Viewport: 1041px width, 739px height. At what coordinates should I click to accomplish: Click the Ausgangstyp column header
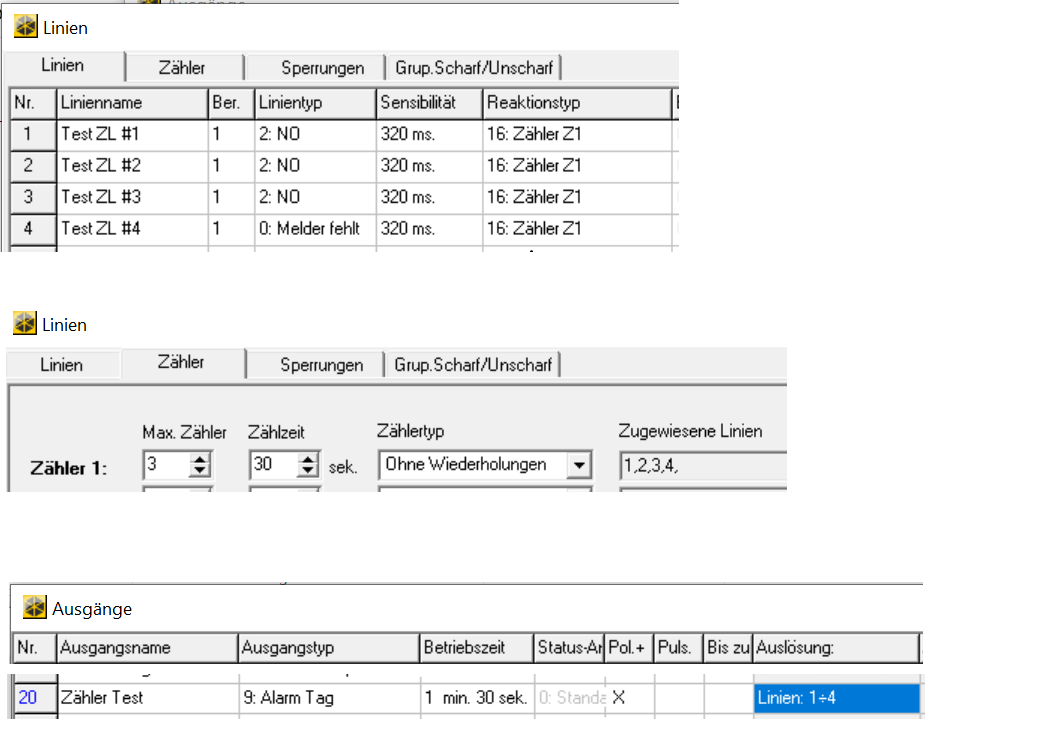[x=327, y=648]
